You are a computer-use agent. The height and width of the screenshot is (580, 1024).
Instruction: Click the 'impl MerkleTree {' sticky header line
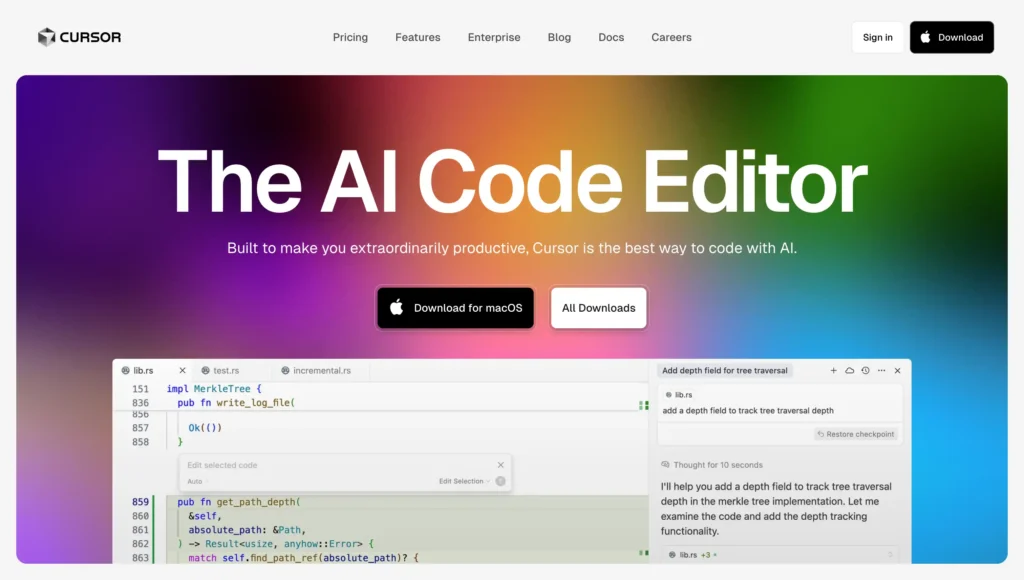point(214,389)
